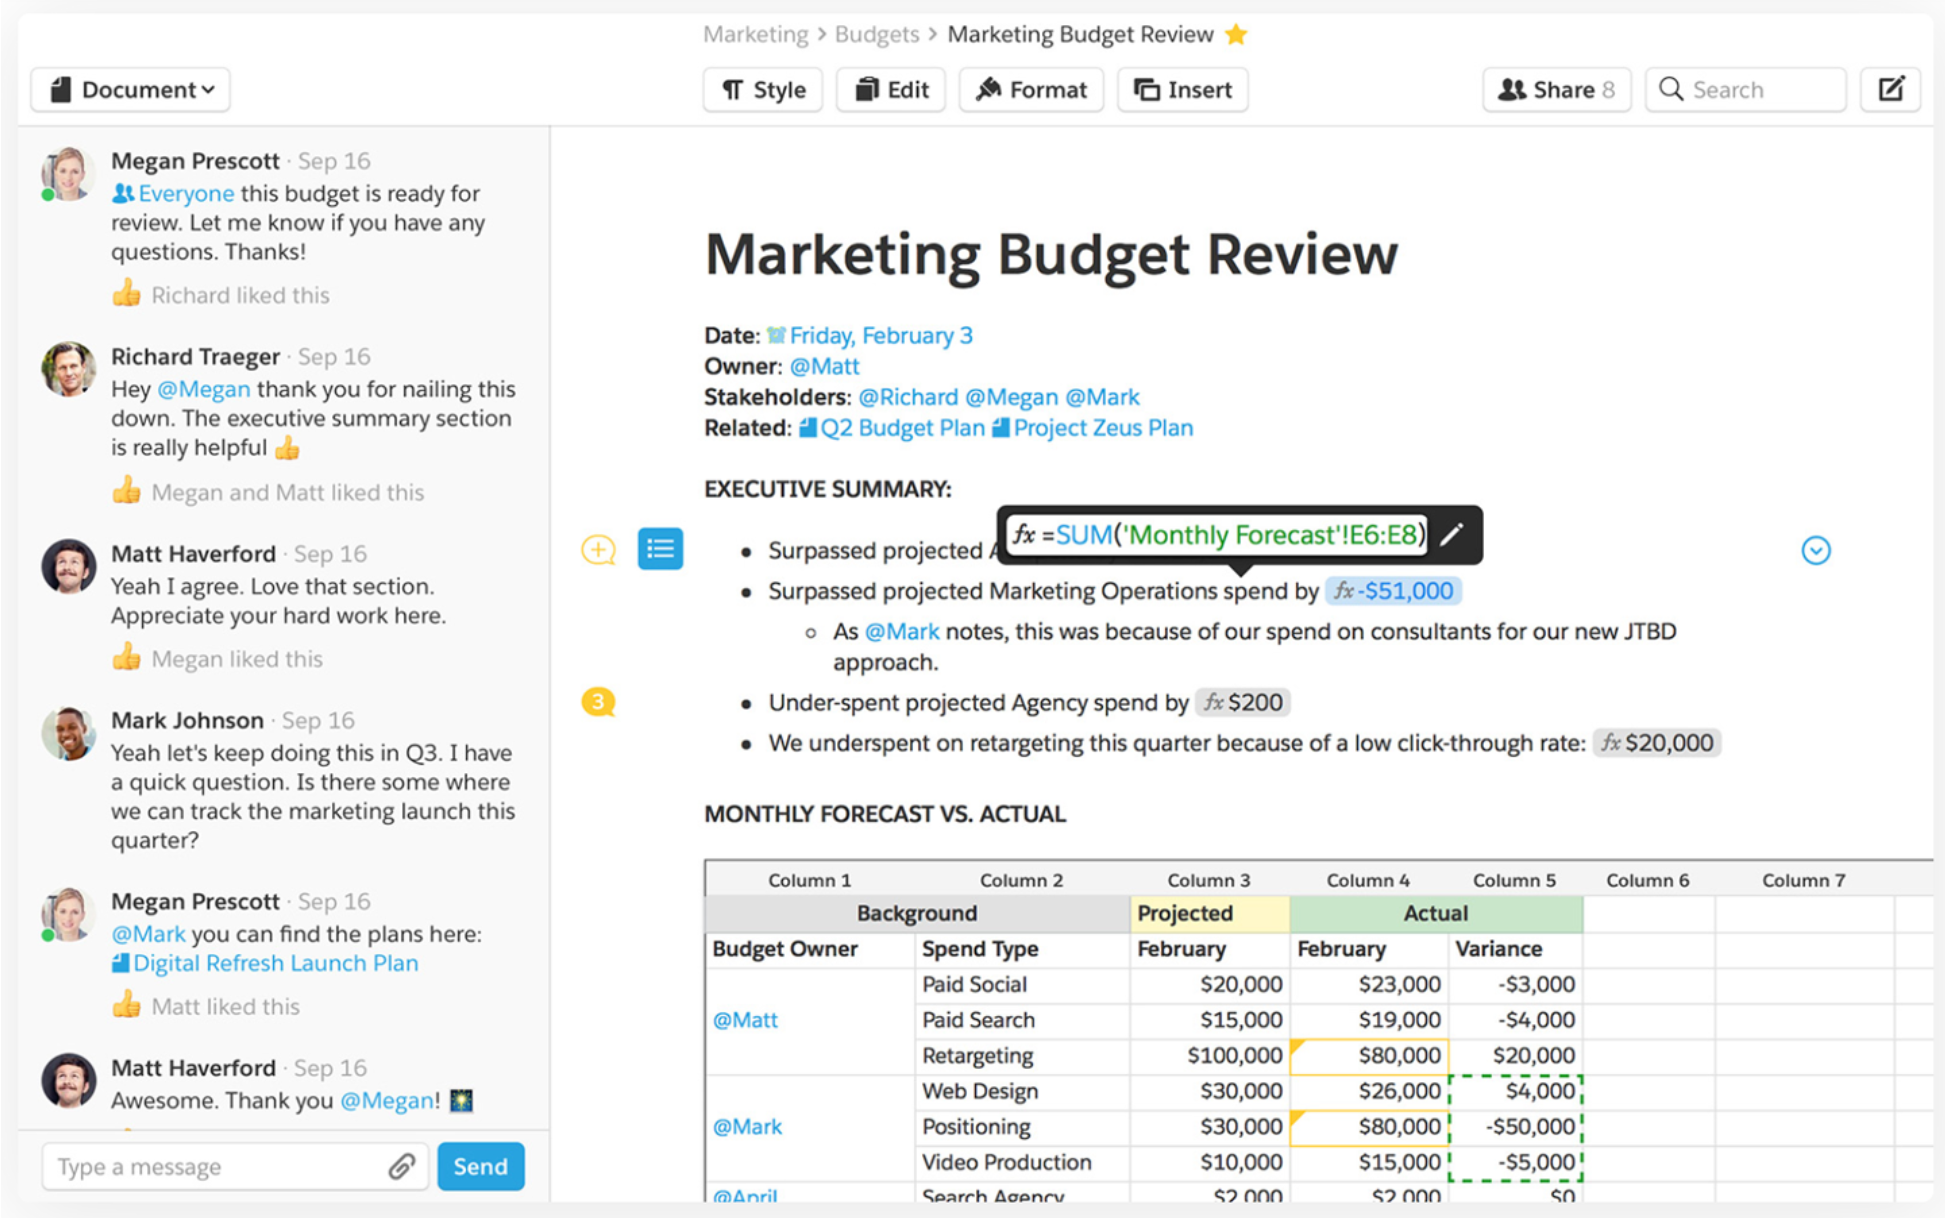Select the Projected header cell

click(x=1209, y=913)
